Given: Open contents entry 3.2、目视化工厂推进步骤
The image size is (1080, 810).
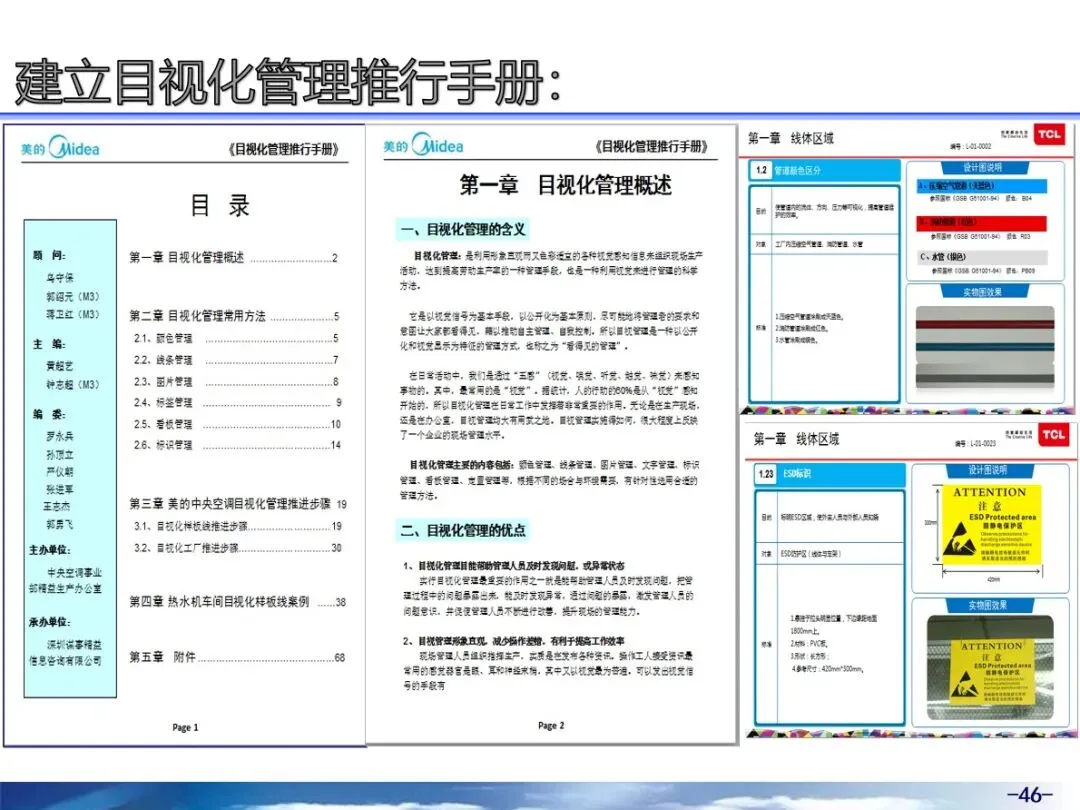Looking at the screenshot, I should point(238,548).
